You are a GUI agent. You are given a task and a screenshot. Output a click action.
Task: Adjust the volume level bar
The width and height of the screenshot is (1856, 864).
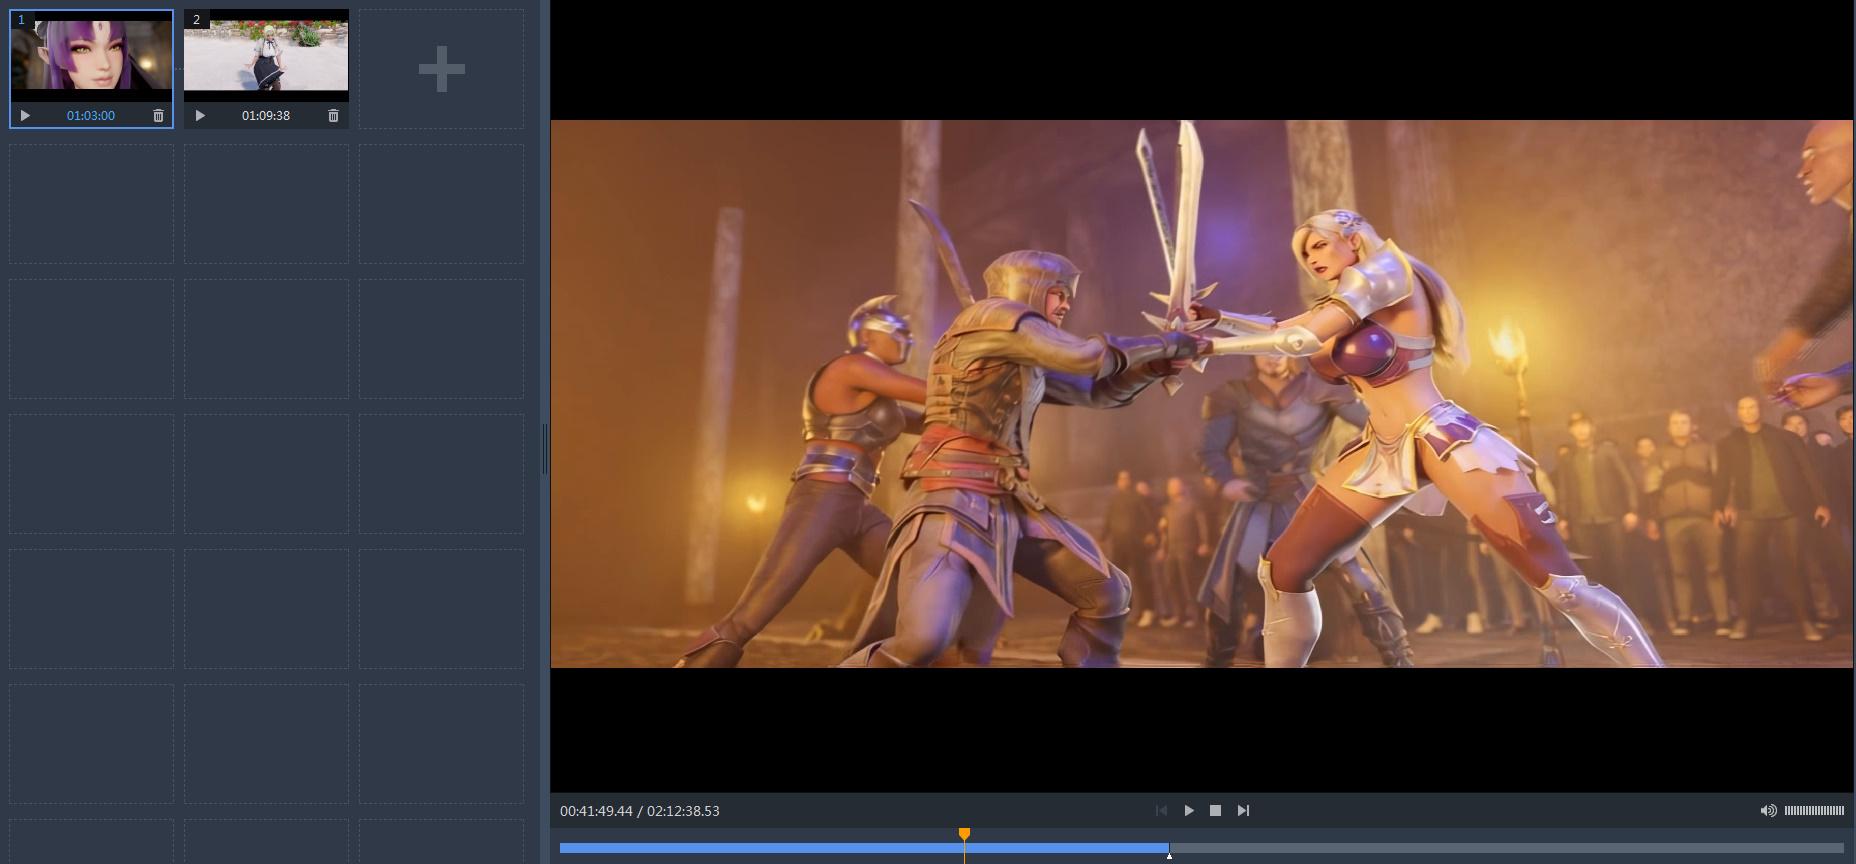(x=1814, y=811)
